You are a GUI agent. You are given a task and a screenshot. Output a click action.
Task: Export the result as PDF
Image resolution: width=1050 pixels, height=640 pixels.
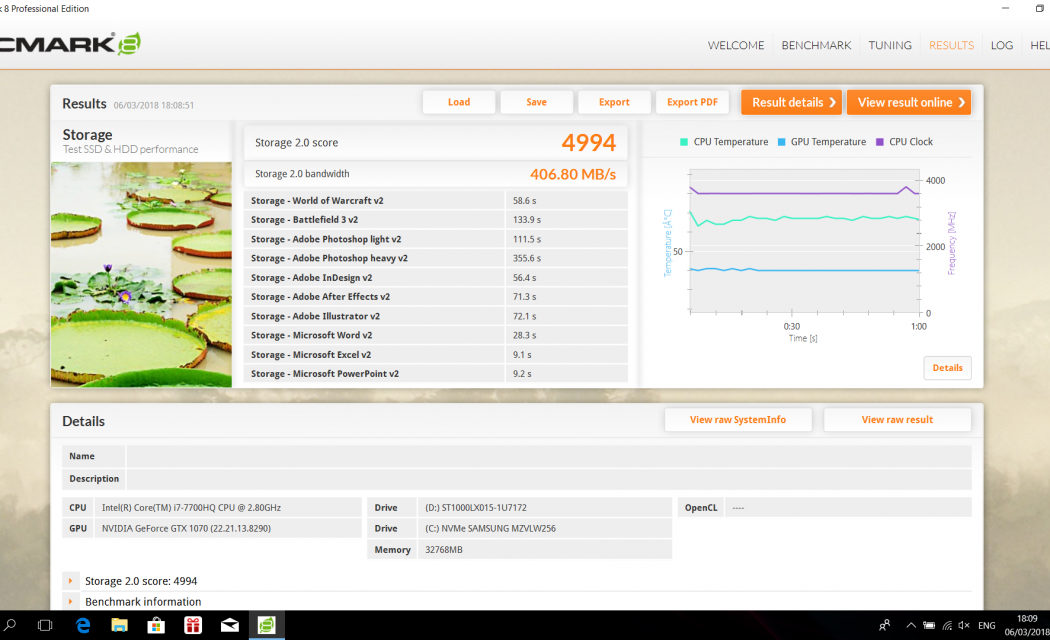tap(692, 102)
